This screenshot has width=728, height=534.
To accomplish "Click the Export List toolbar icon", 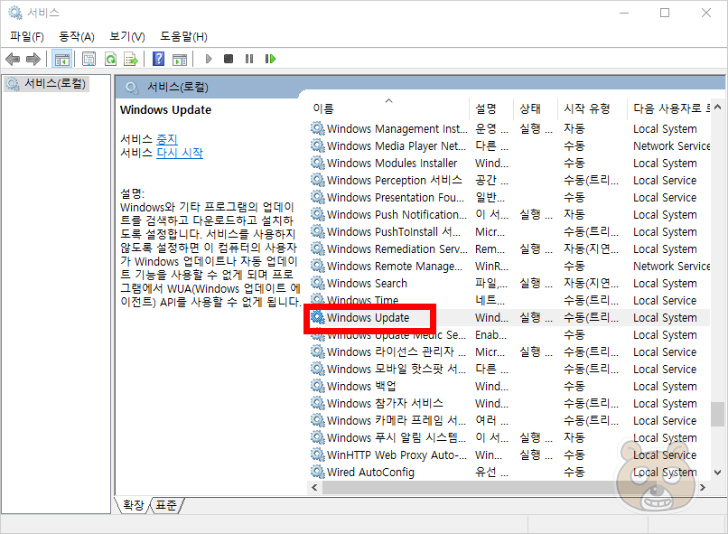I will pos(131,59).
